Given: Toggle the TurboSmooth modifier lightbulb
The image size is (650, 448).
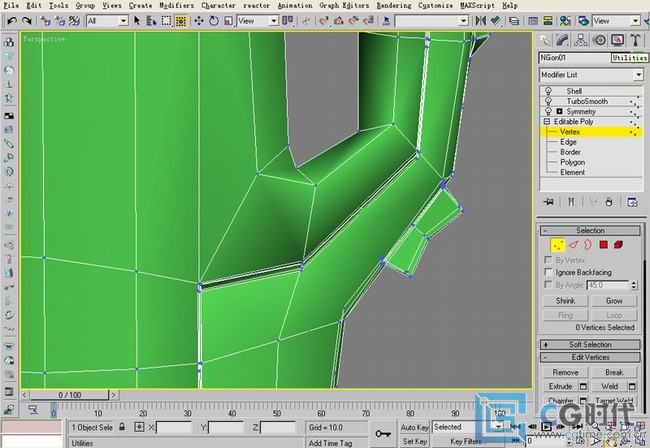Looking at the screenshot, I should [548, 101].
